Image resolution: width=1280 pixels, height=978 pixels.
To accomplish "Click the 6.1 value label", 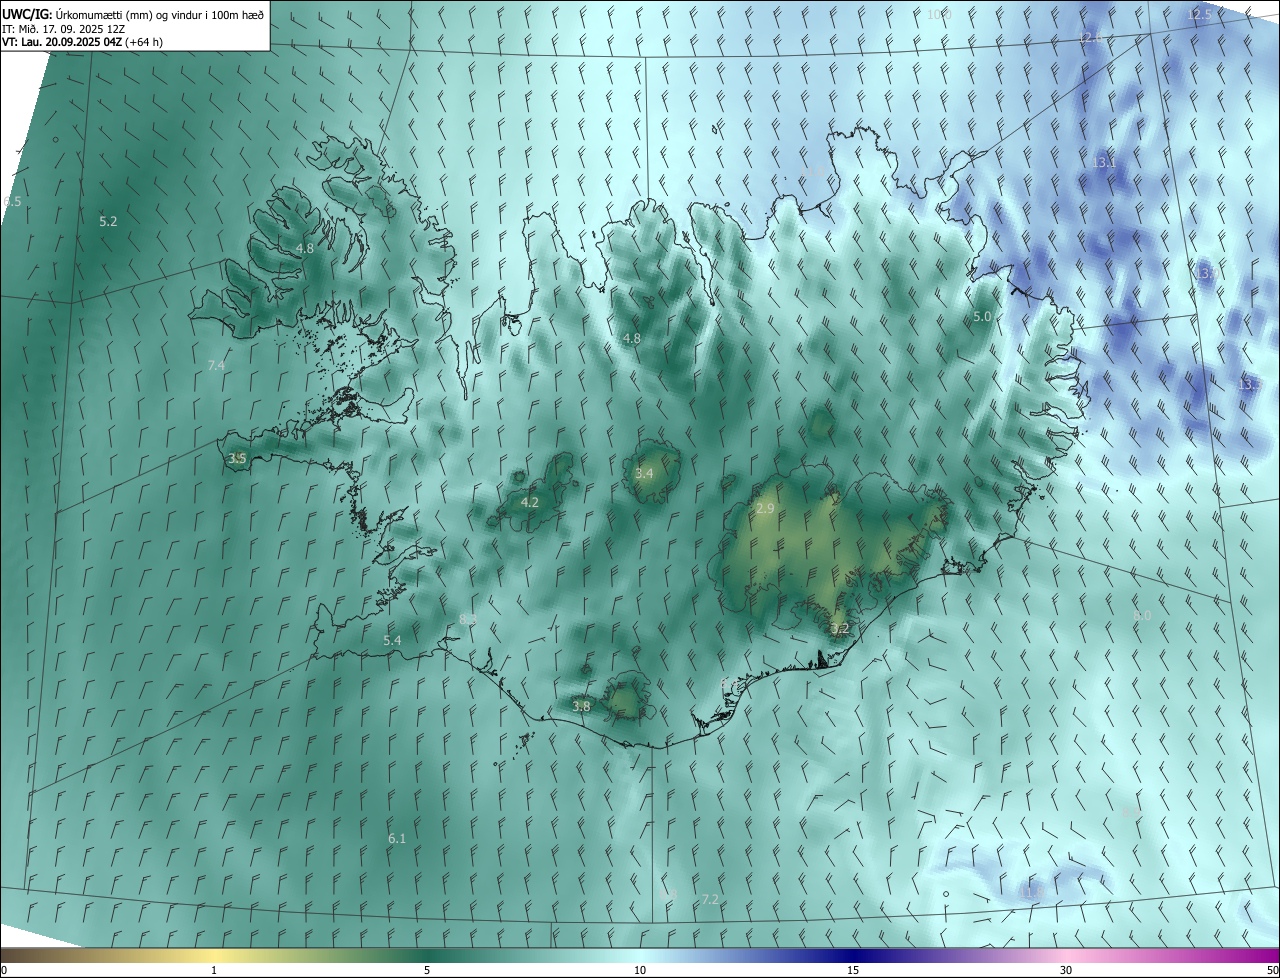I will point(397,838).
